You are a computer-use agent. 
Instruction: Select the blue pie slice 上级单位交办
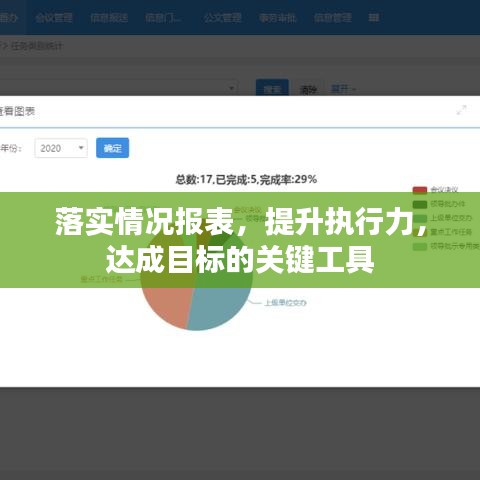(x=218, y=307)
